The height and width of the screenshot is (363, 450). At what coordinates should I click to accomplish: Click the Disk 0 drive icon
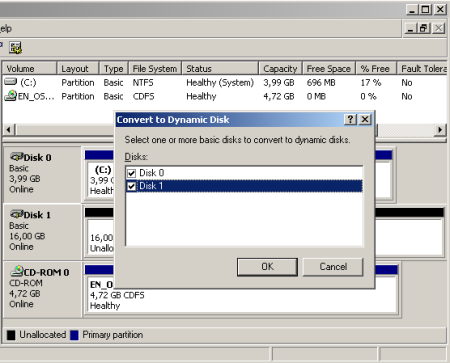(16, 157)
